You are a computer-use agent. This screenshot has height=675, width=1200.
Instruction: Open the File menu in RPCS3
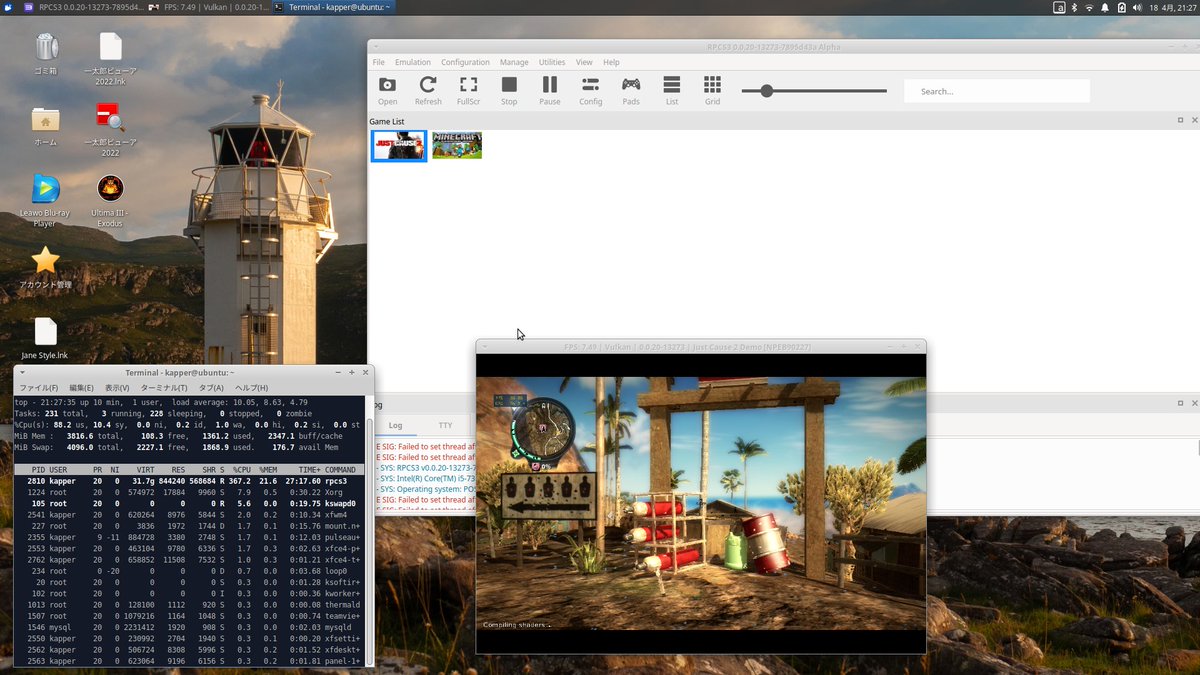click(379, 62)
